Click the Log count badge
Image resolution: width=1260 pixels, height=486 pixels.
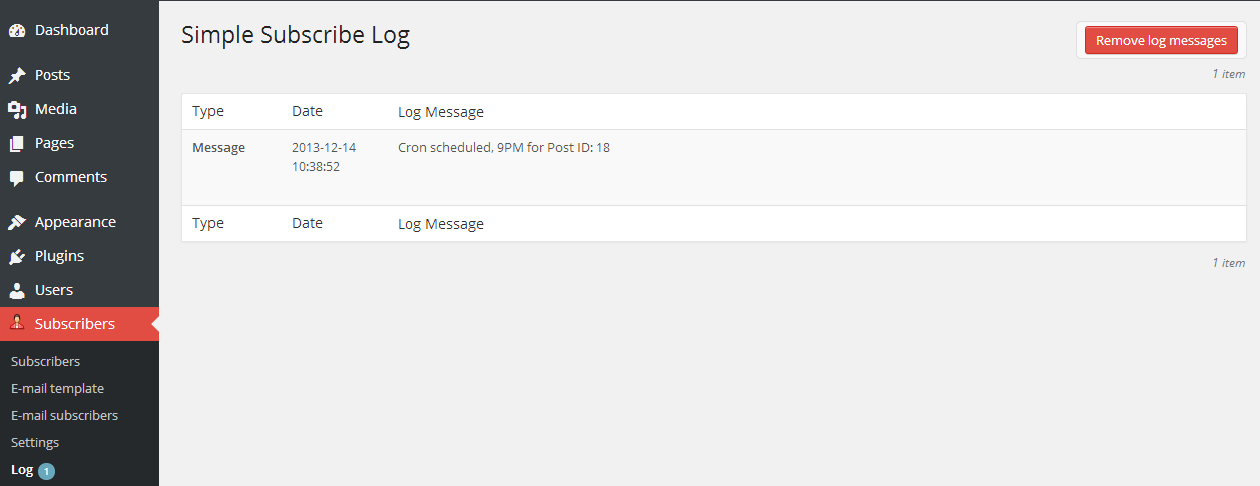(x=47, y=470)
